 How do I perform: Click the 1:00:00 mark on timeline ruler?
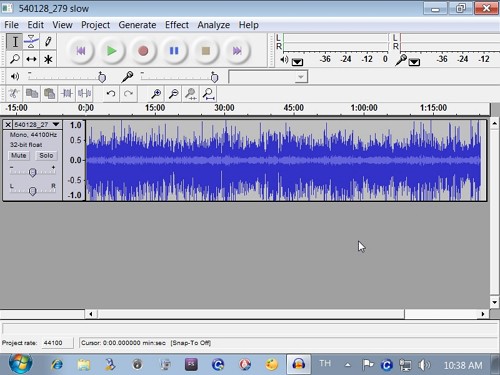point(364,108)
